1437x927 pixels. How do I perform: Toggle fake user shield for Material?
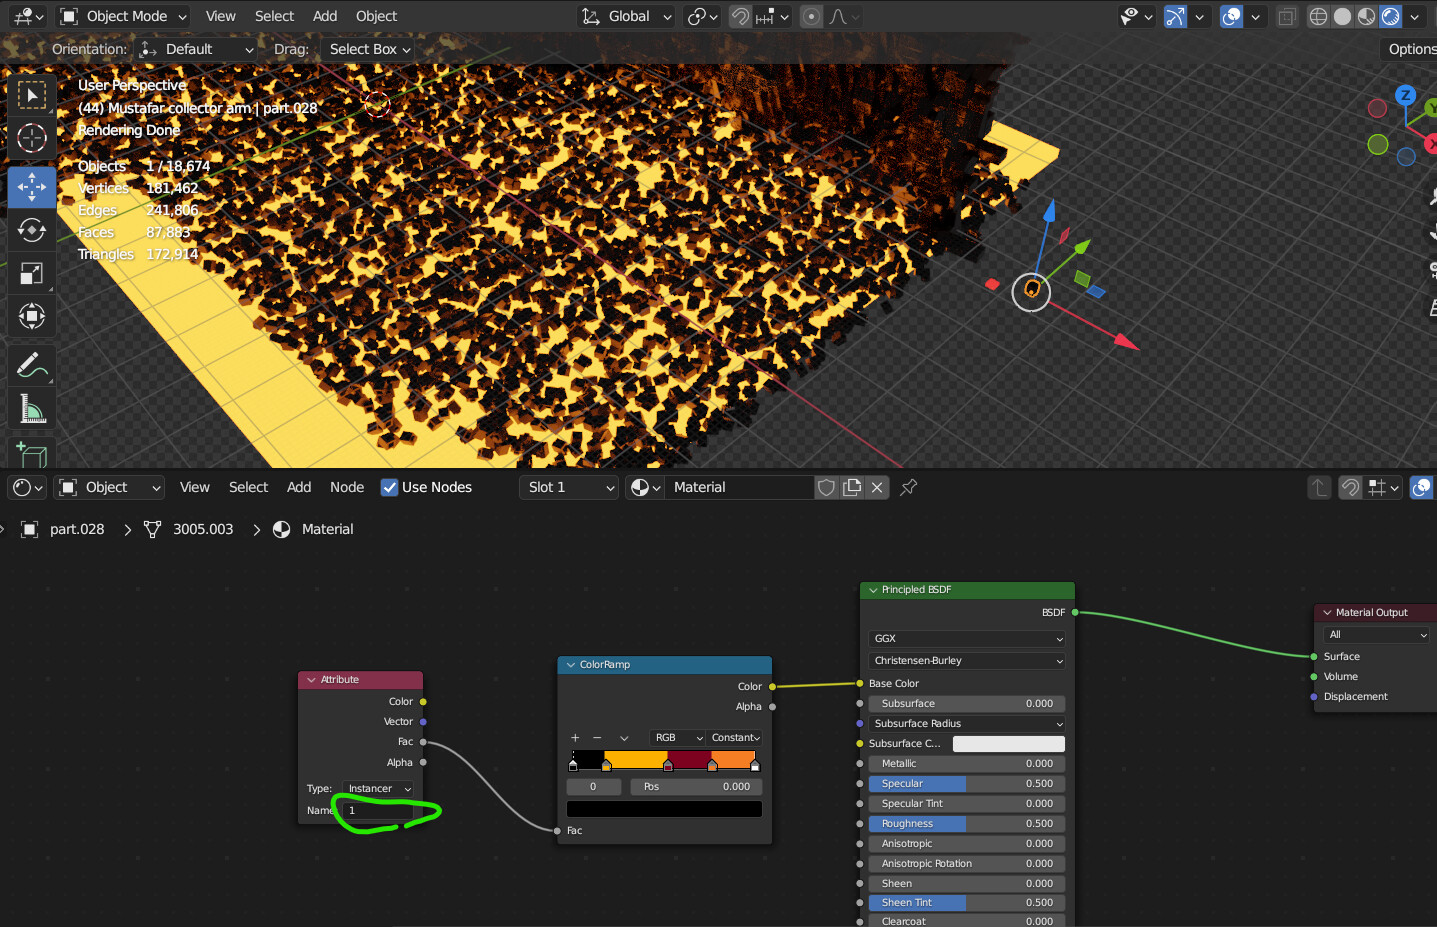click(826, 487)
